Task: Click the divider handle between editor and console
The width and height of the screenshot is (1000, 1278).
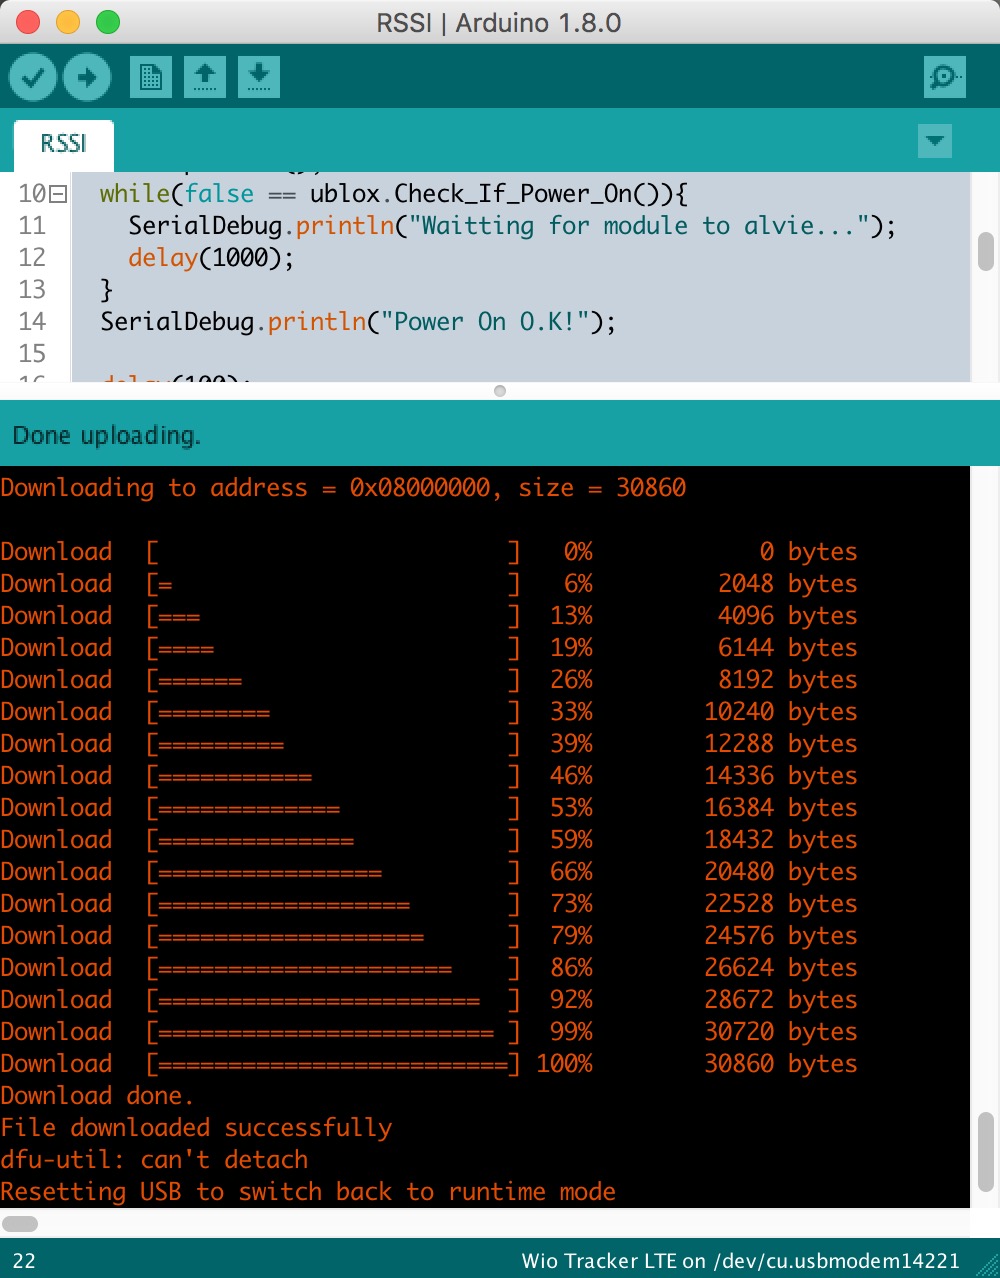Action: [x=500, y=391]
